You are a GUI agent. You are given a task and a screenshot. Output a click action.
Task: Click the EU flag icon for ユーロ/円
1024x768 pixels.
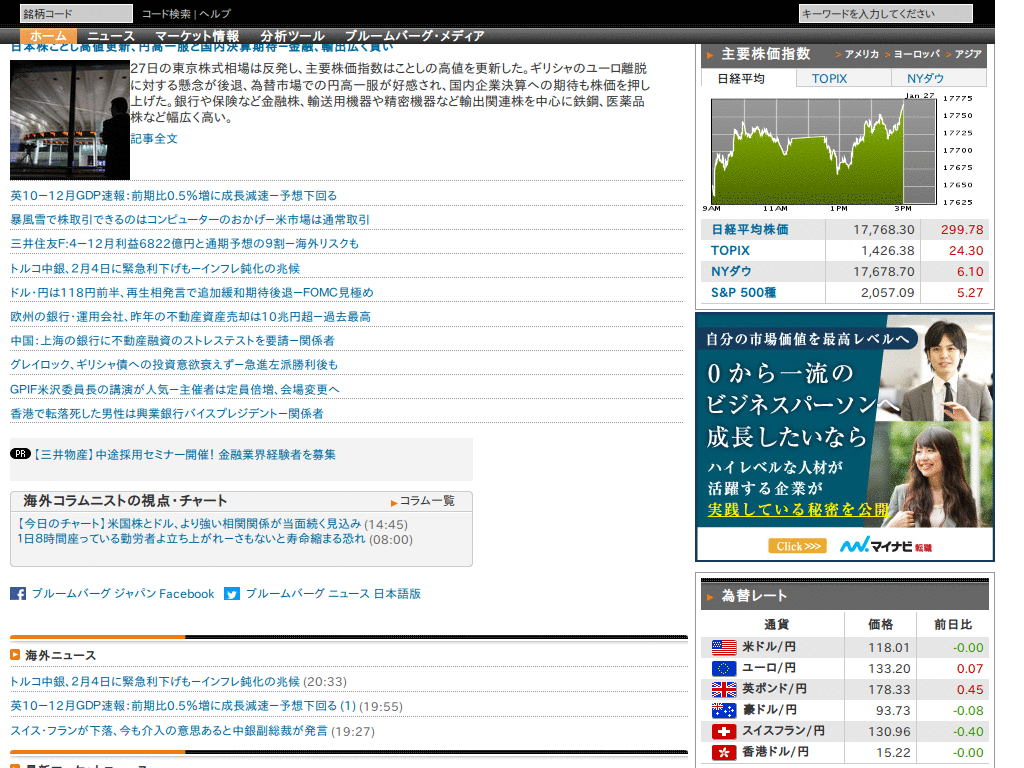[724, 668]
